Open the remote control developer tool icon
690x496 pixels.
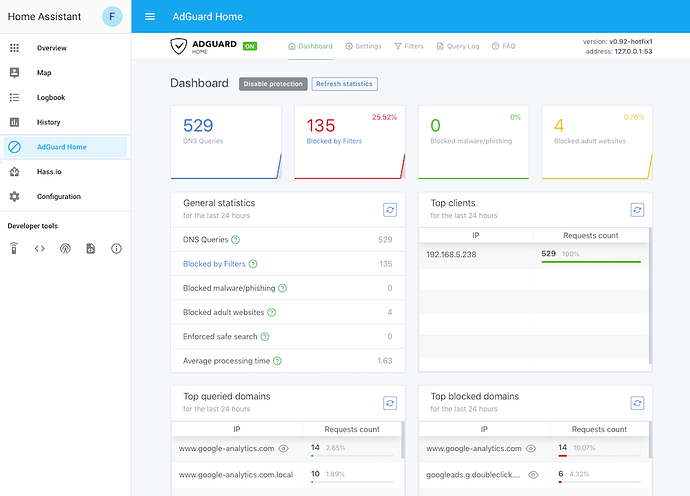click(14, 249)
